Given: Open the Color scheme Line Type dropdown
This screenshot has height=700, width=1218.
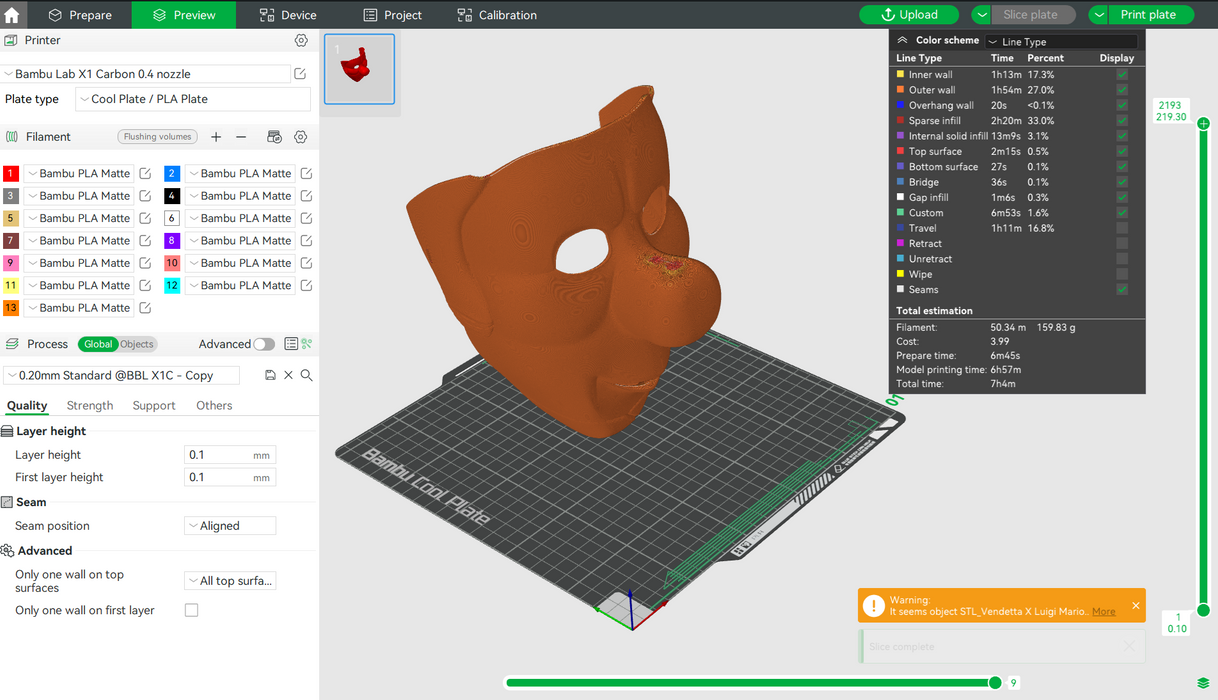Looking at the screenshot, I should pos(1060,42).
